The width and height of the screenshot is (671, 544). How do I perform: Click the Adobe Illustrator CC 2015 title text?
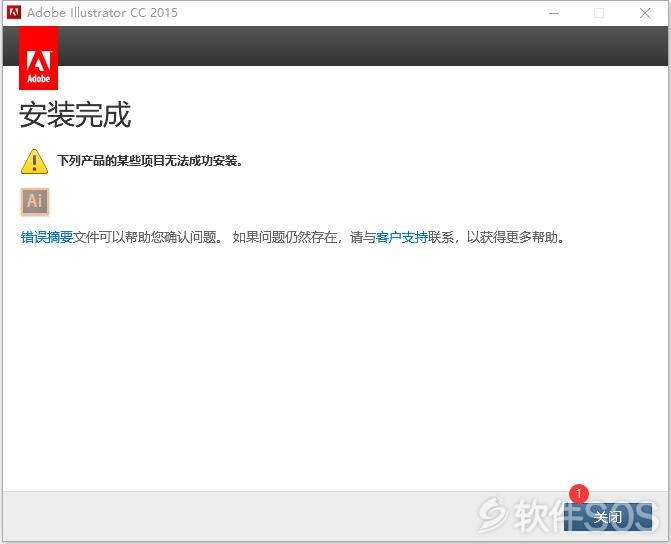click(102, 12)
